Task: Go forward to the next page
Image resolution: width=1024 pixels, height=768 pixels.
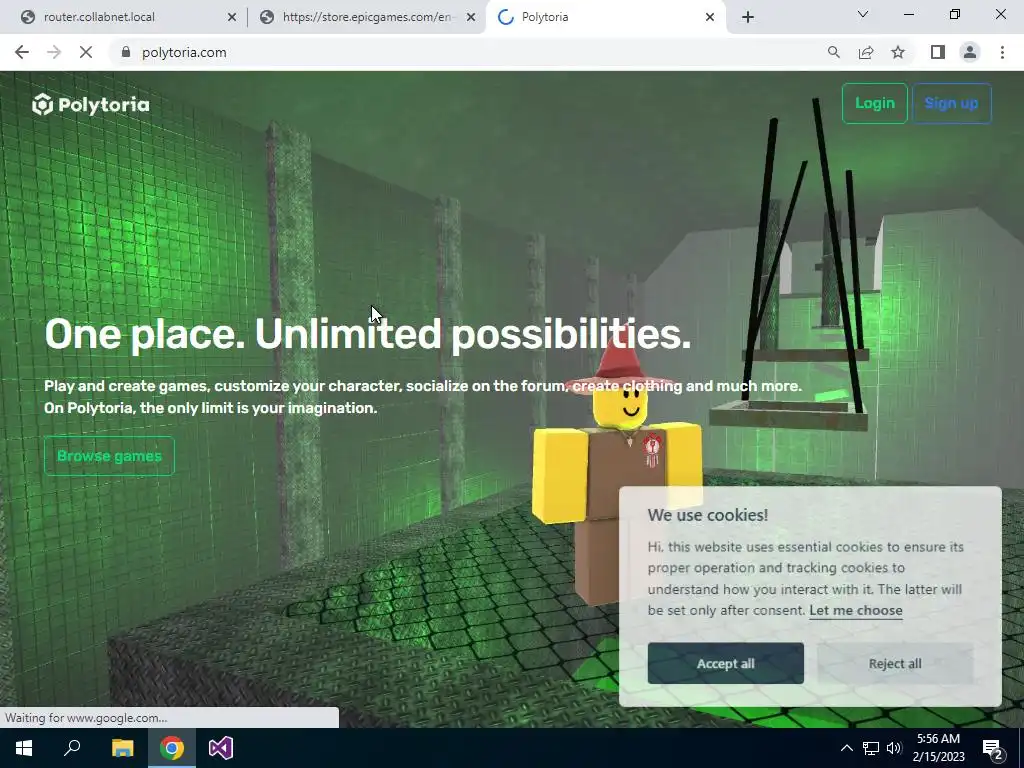Action: pyautogui.click(x=54, y=52)
